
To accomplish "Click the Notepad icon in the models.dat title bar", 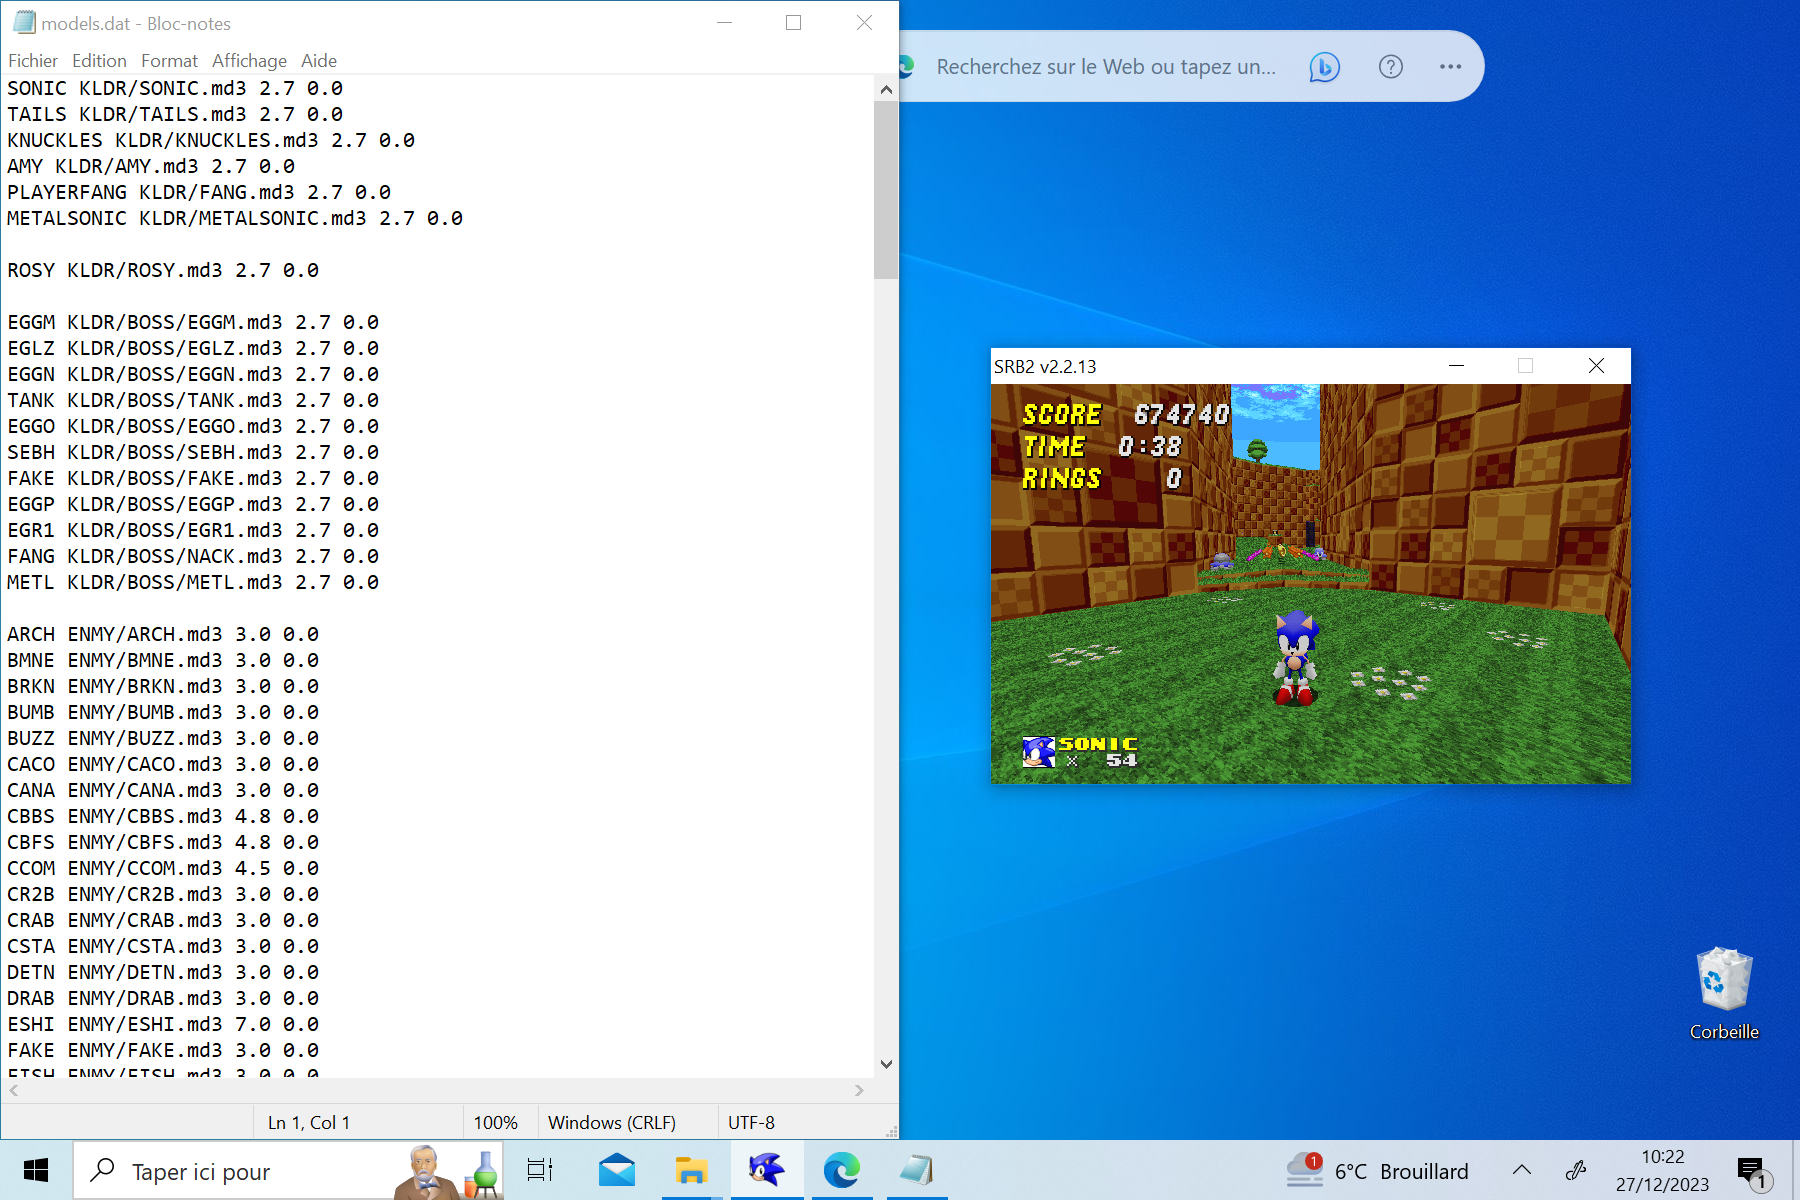I will 24,22.
